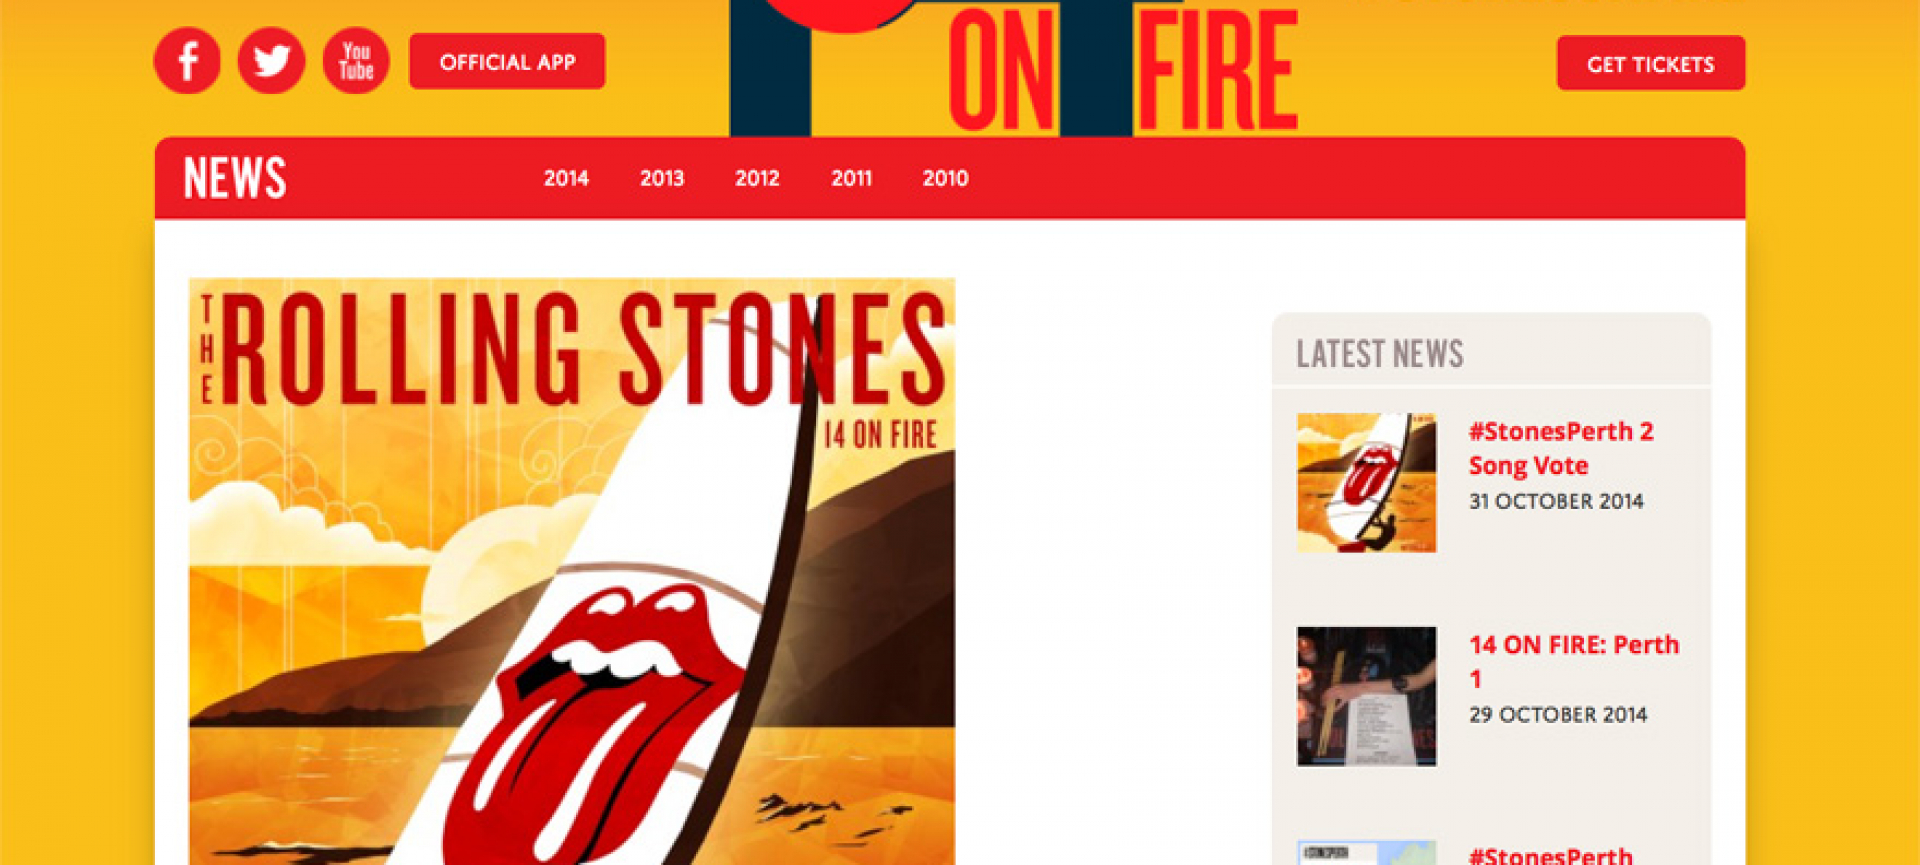This screenshot has width=1920, height=865.
Task: Show news from 2011
Action: (851, 178)
